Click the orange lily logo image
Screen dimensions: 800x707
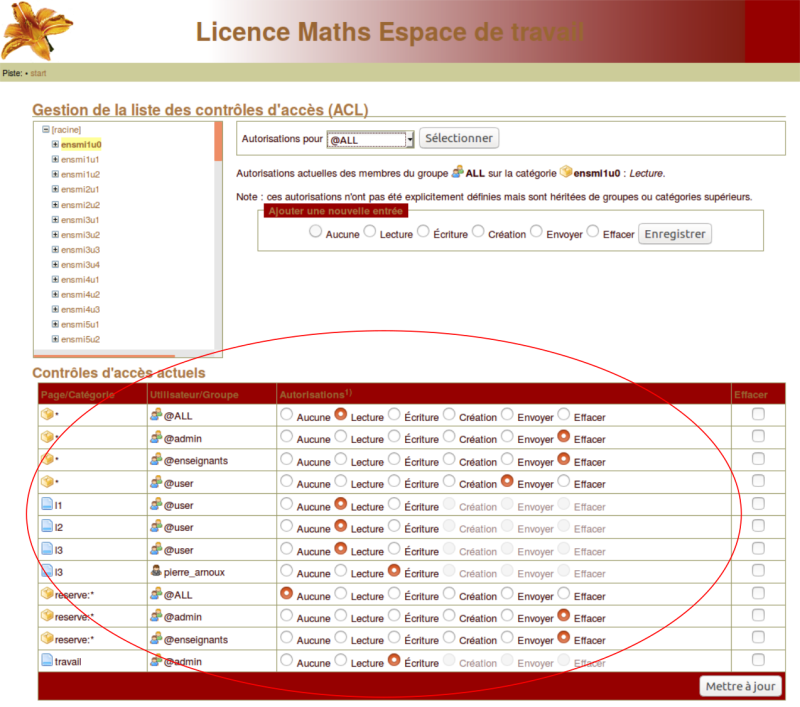pos(38,31)
